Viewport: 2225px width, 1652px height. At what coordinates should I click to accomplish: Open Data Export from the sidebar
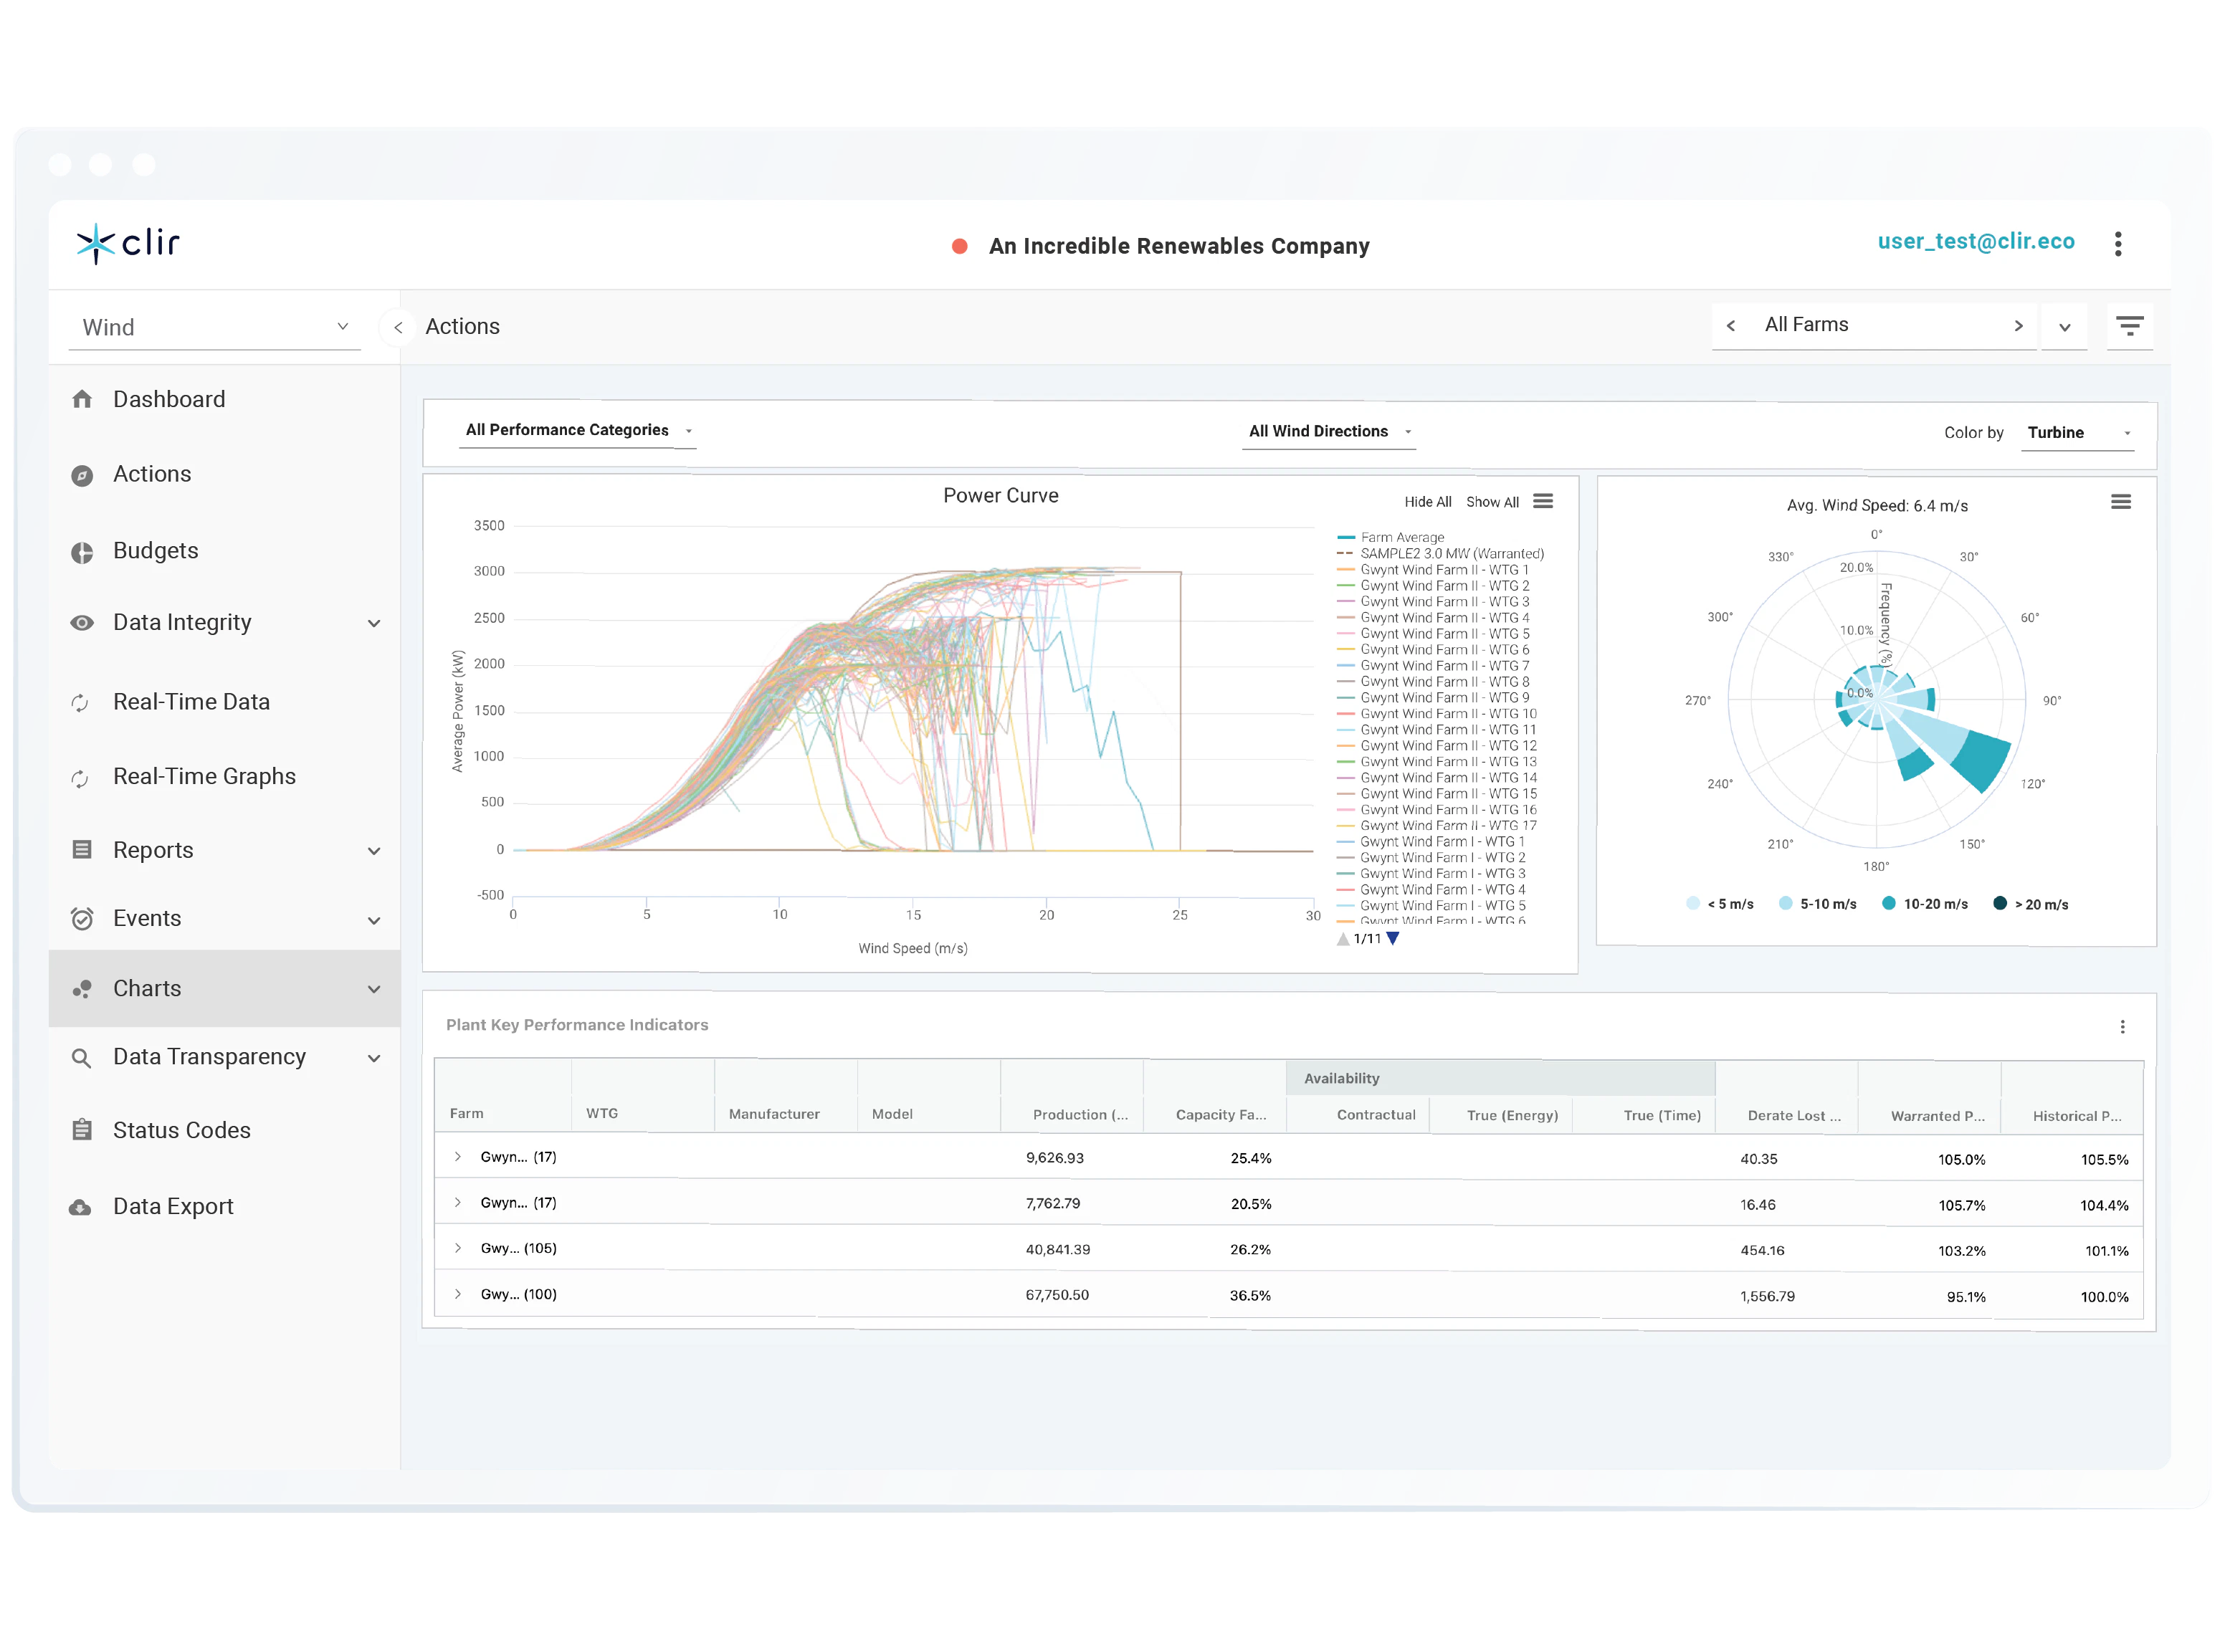[172, 1205]
